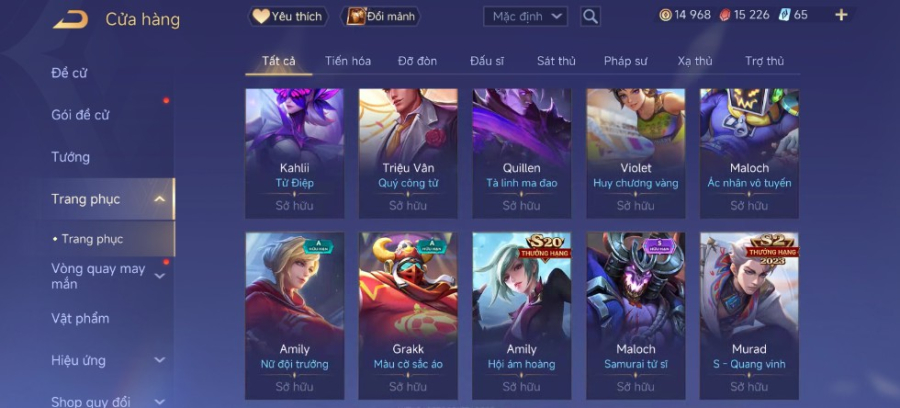Screen dimensions: 900x408
Task: Click the blue voucher balance icon
Action: point(785,15)
